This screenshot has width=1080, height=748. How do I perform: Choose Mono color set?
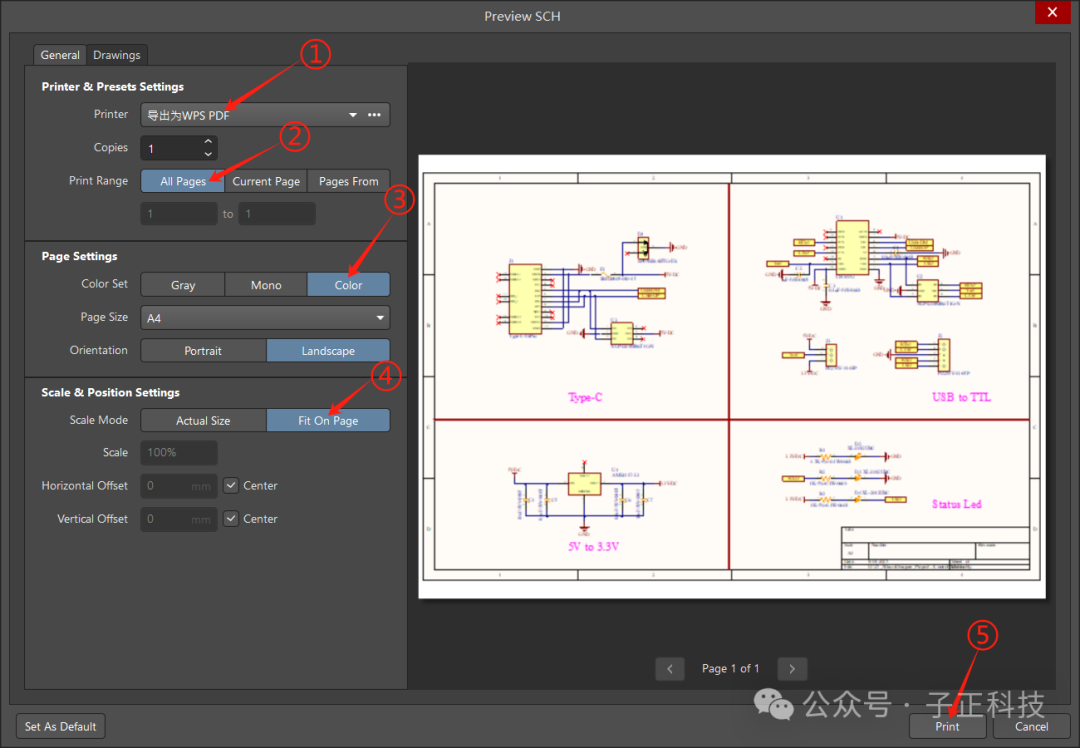pyautogui.click(x=266, y=284)
